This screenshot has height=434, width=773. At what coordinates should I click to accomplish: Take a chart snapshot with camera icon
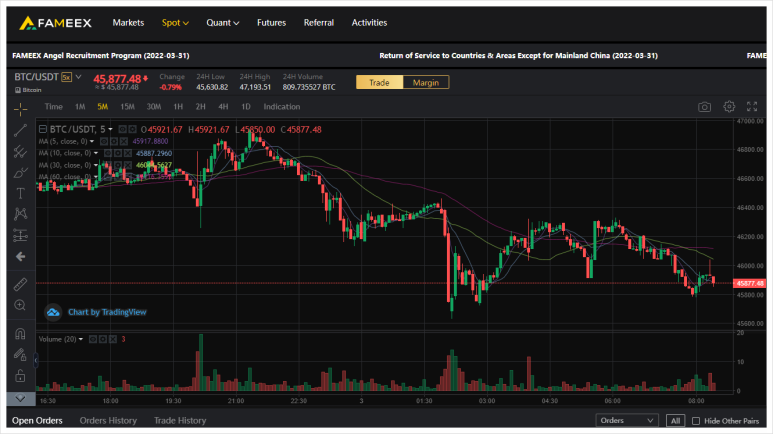[x=704, y=107]
